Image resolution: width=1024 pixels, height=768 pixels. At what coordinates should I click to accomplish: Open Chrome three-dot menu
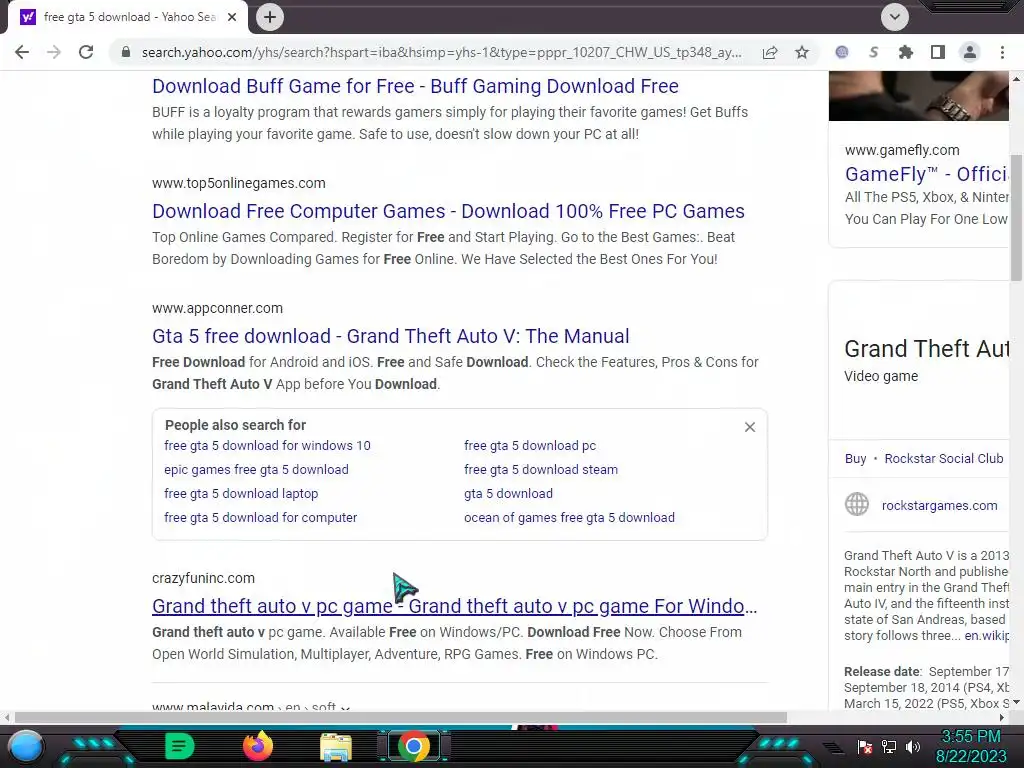tap(1002, 52)
